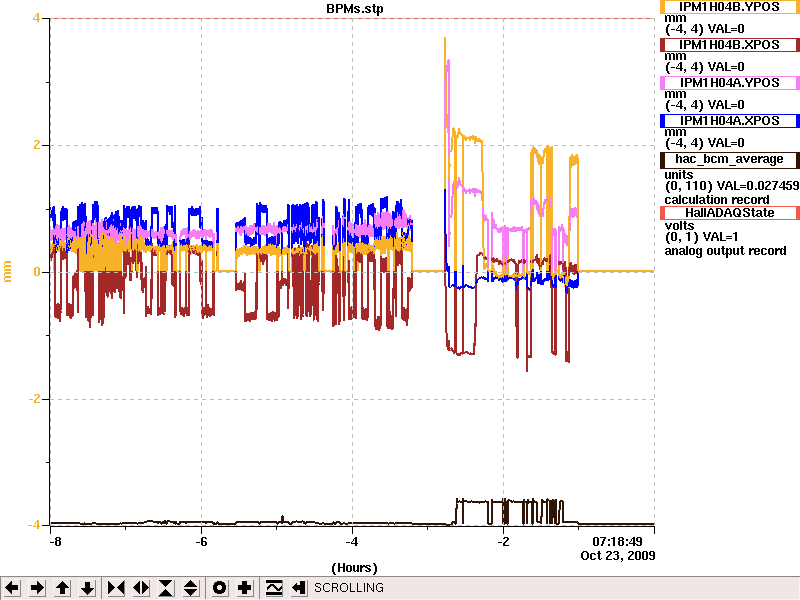
Task: Click the mm y-axis unit label
Action: coord(7,271)
